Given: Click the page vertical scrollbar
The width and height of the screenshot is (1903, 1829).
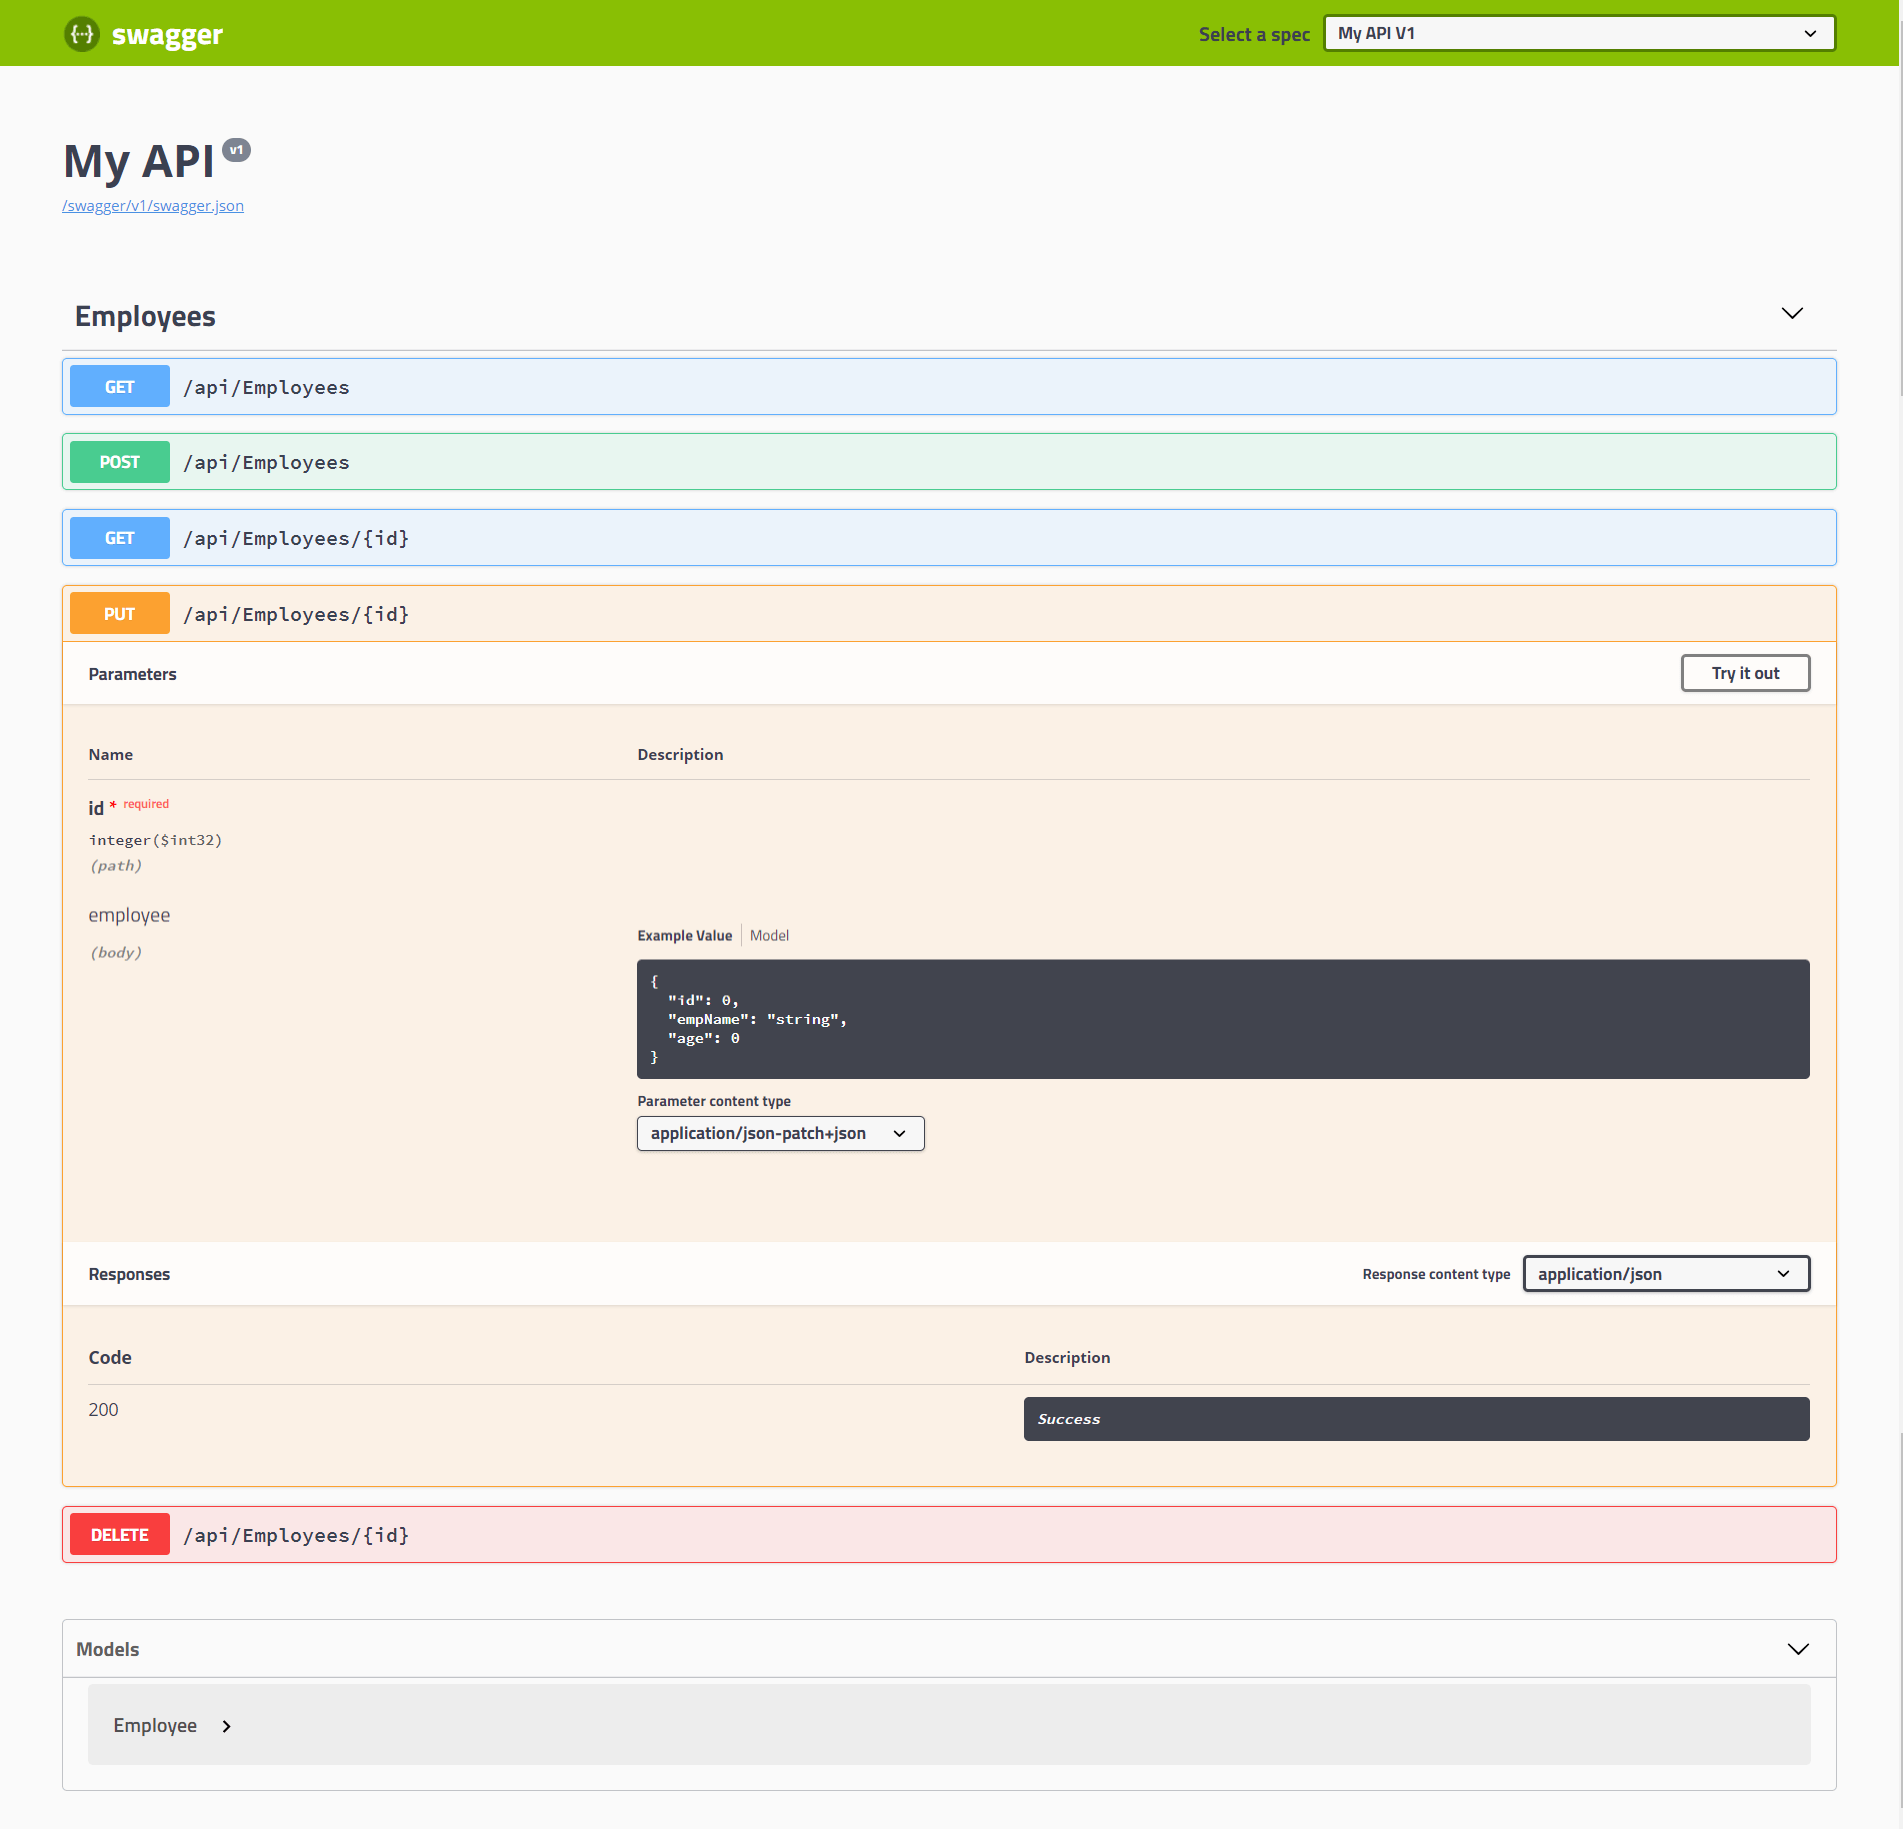Looking at the screenshot, I should click(1899, 914).
